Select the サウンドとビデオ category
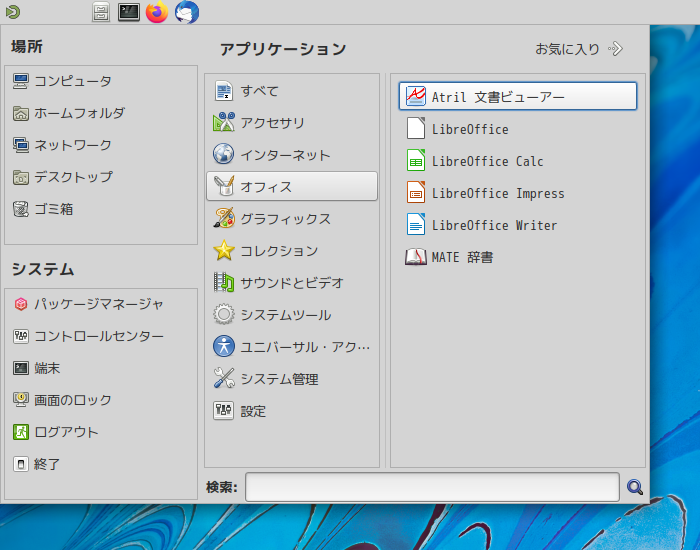The height and width of the screenshot is (550, 700). (292, 283)
